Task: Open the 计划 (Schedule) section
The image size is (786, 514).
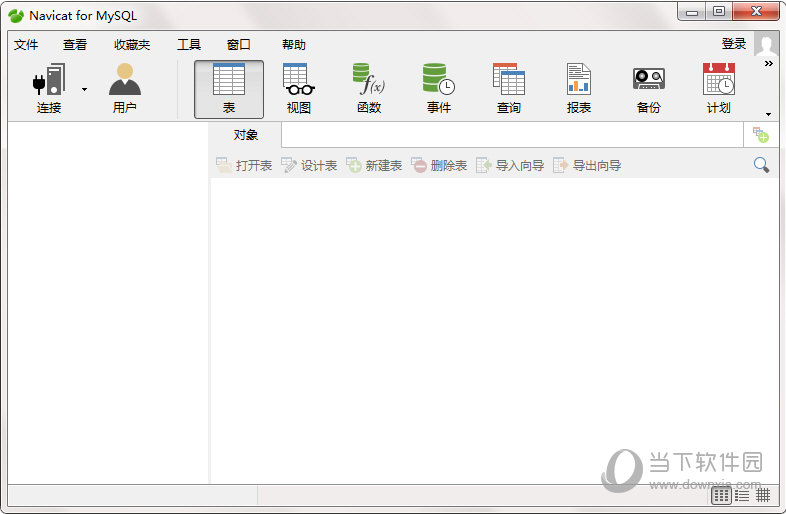Action: [718, 88]
